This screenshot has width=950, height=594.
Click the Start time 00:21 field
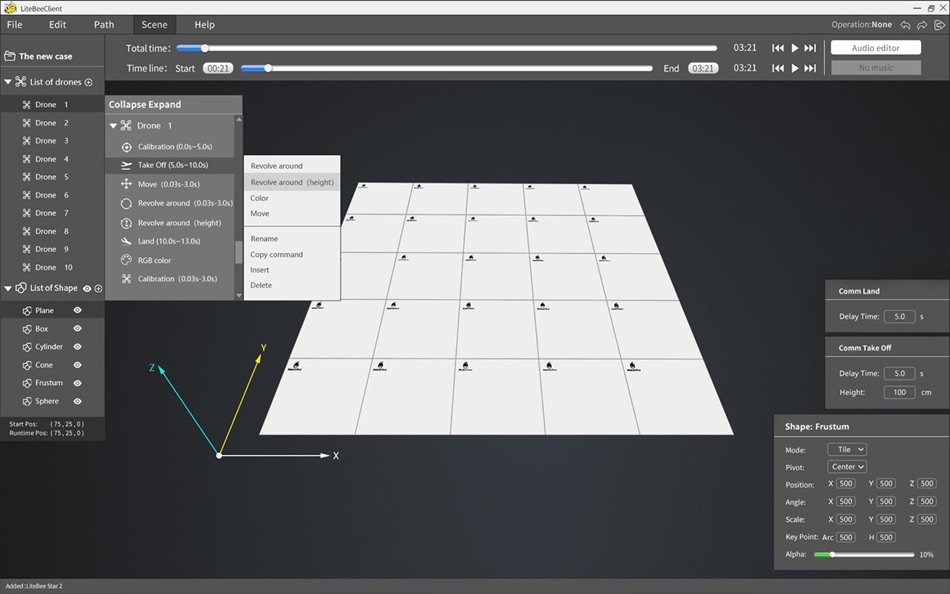click(x=218, y=68)
